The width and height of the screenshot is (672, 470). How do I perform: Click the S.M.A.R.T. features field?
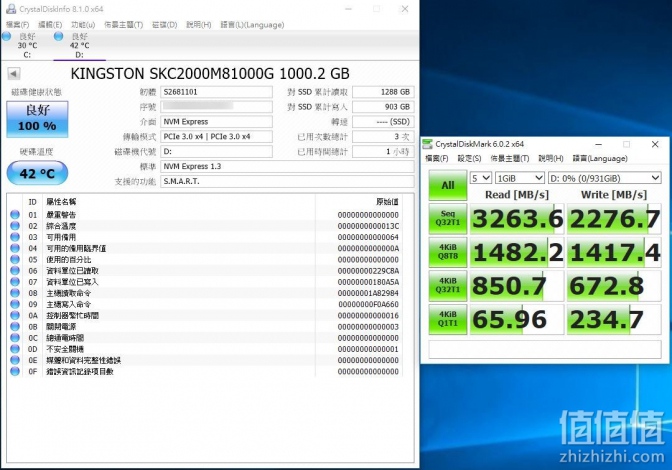tap(287, 182)
